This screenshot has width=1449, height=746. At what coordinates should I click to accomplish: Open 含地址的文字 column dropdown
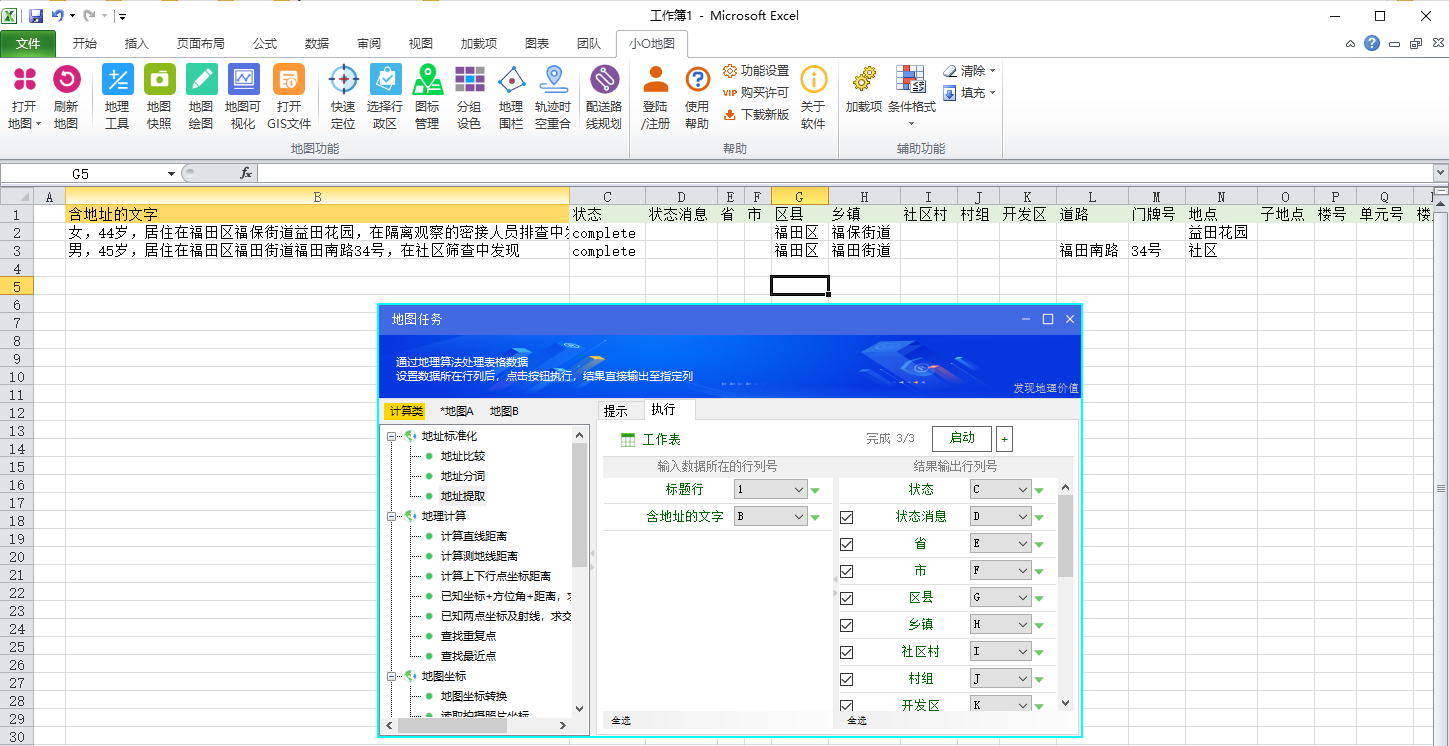tap(770, 517)
